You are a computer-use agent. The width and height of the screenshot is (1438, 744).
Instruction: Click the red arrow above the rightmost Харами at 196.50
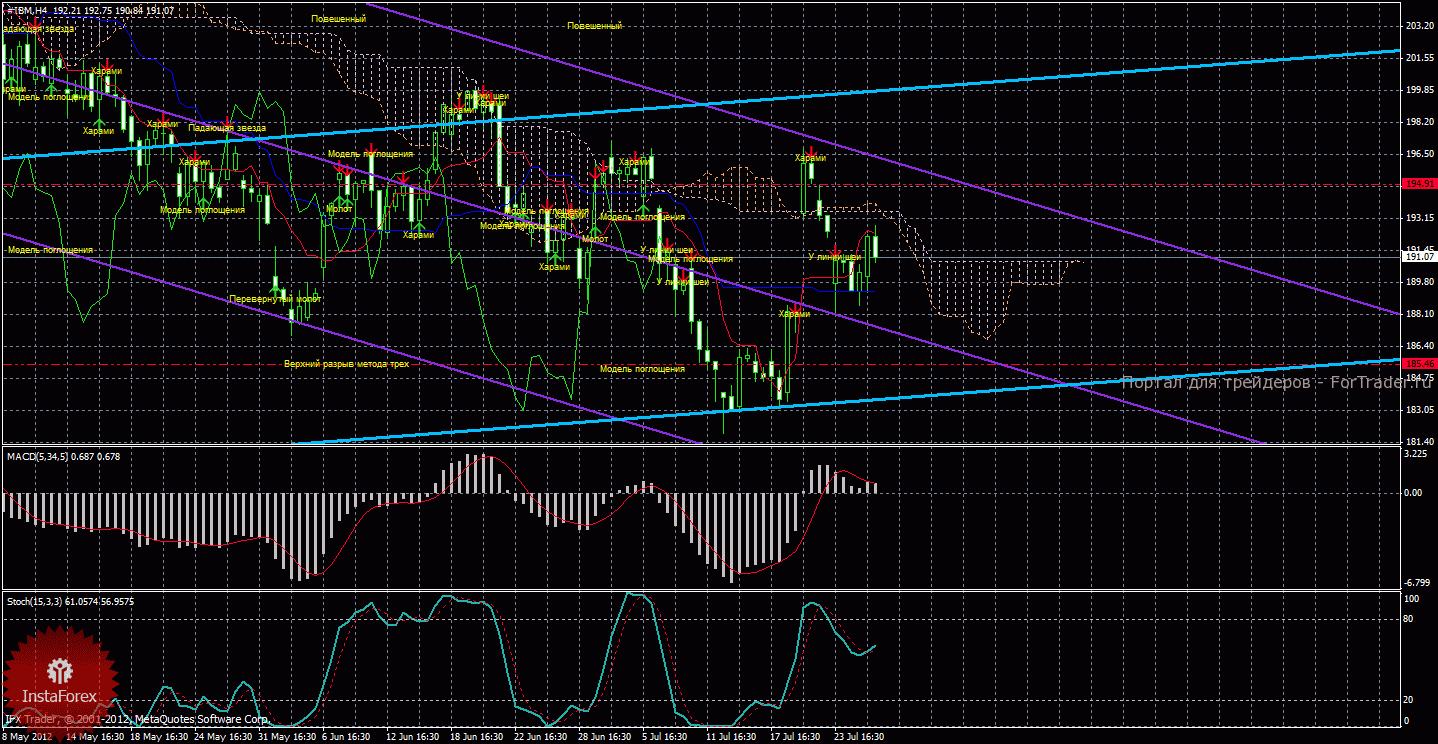pyautogui.click(x=810, y=150)
